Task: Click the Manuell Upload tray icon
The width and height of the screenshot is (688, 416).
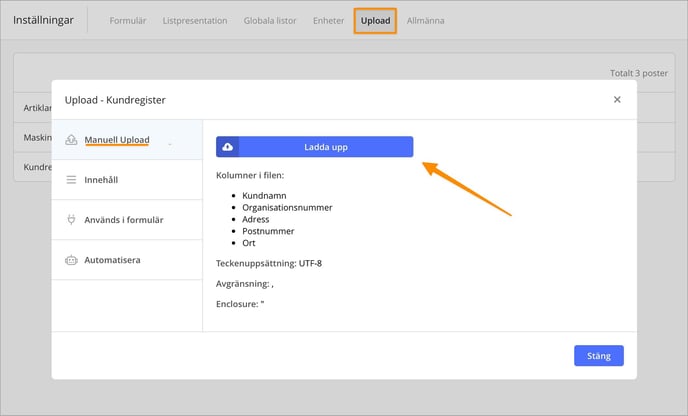Action: coord(71,140)
